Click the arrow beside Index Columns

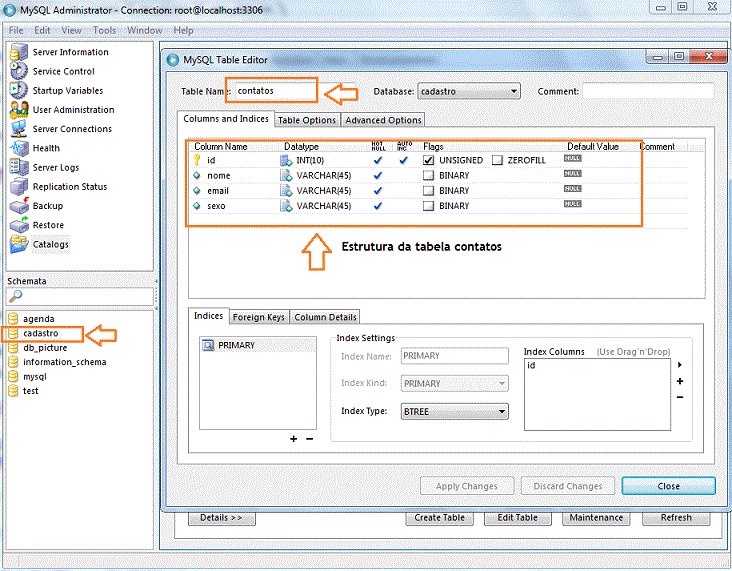pyautogui.click(x=680, y=365)
